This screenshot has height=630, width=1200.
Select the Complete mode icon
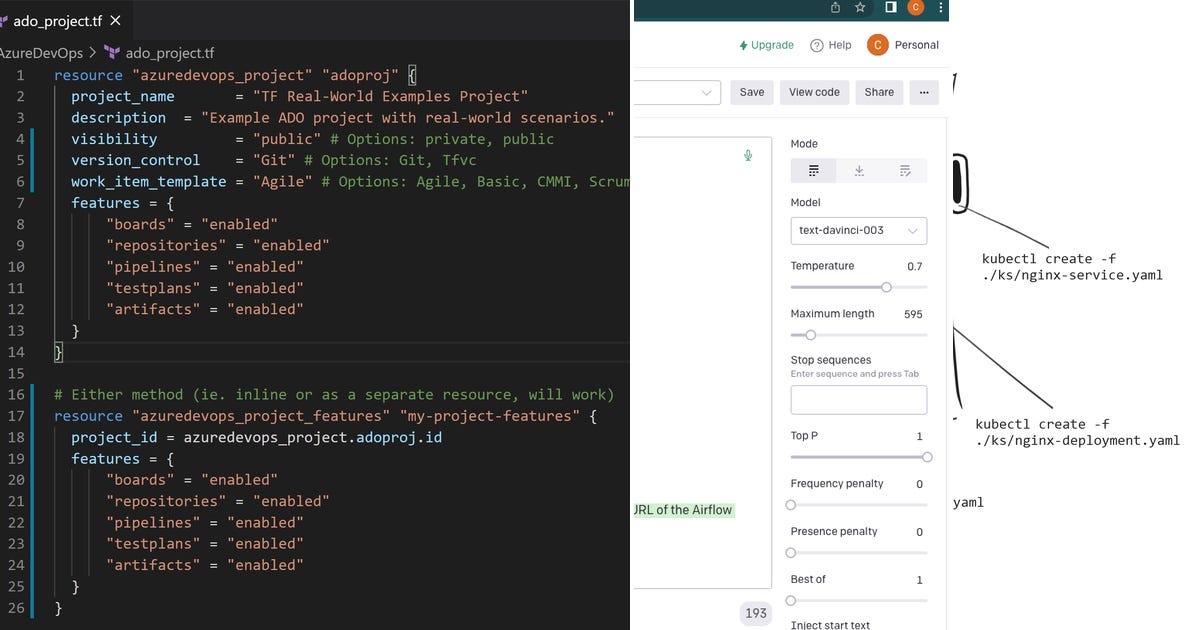[x=814, y=171]
